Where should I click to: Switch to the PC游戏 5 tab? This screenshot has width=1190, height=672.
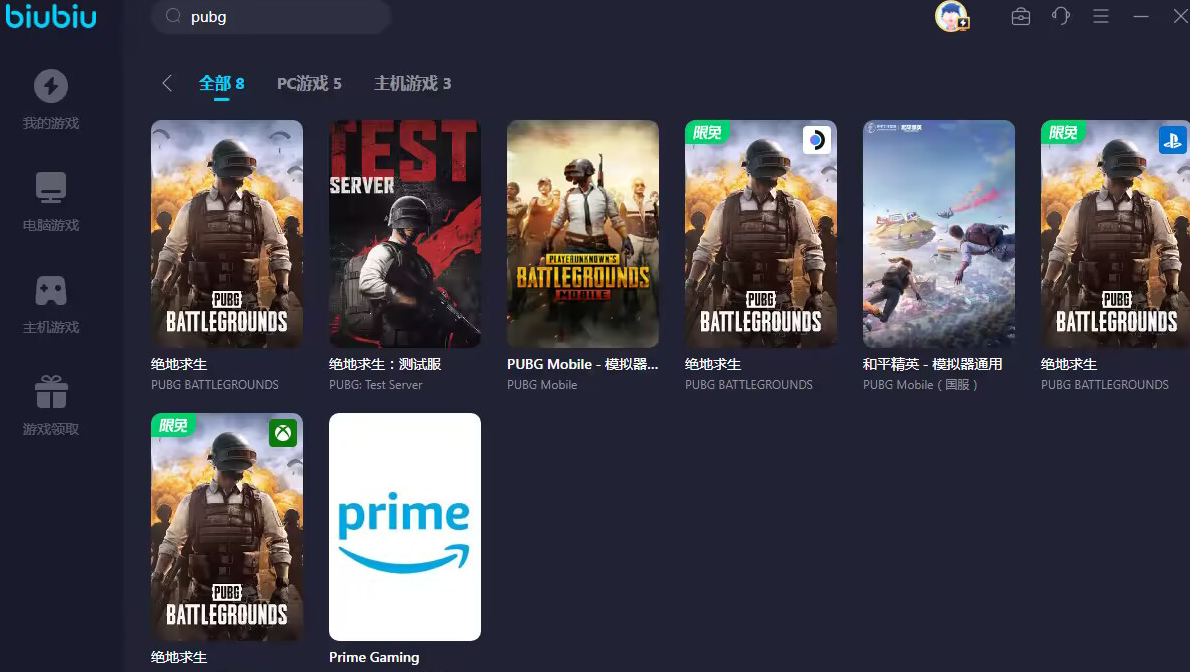[309, 84]
